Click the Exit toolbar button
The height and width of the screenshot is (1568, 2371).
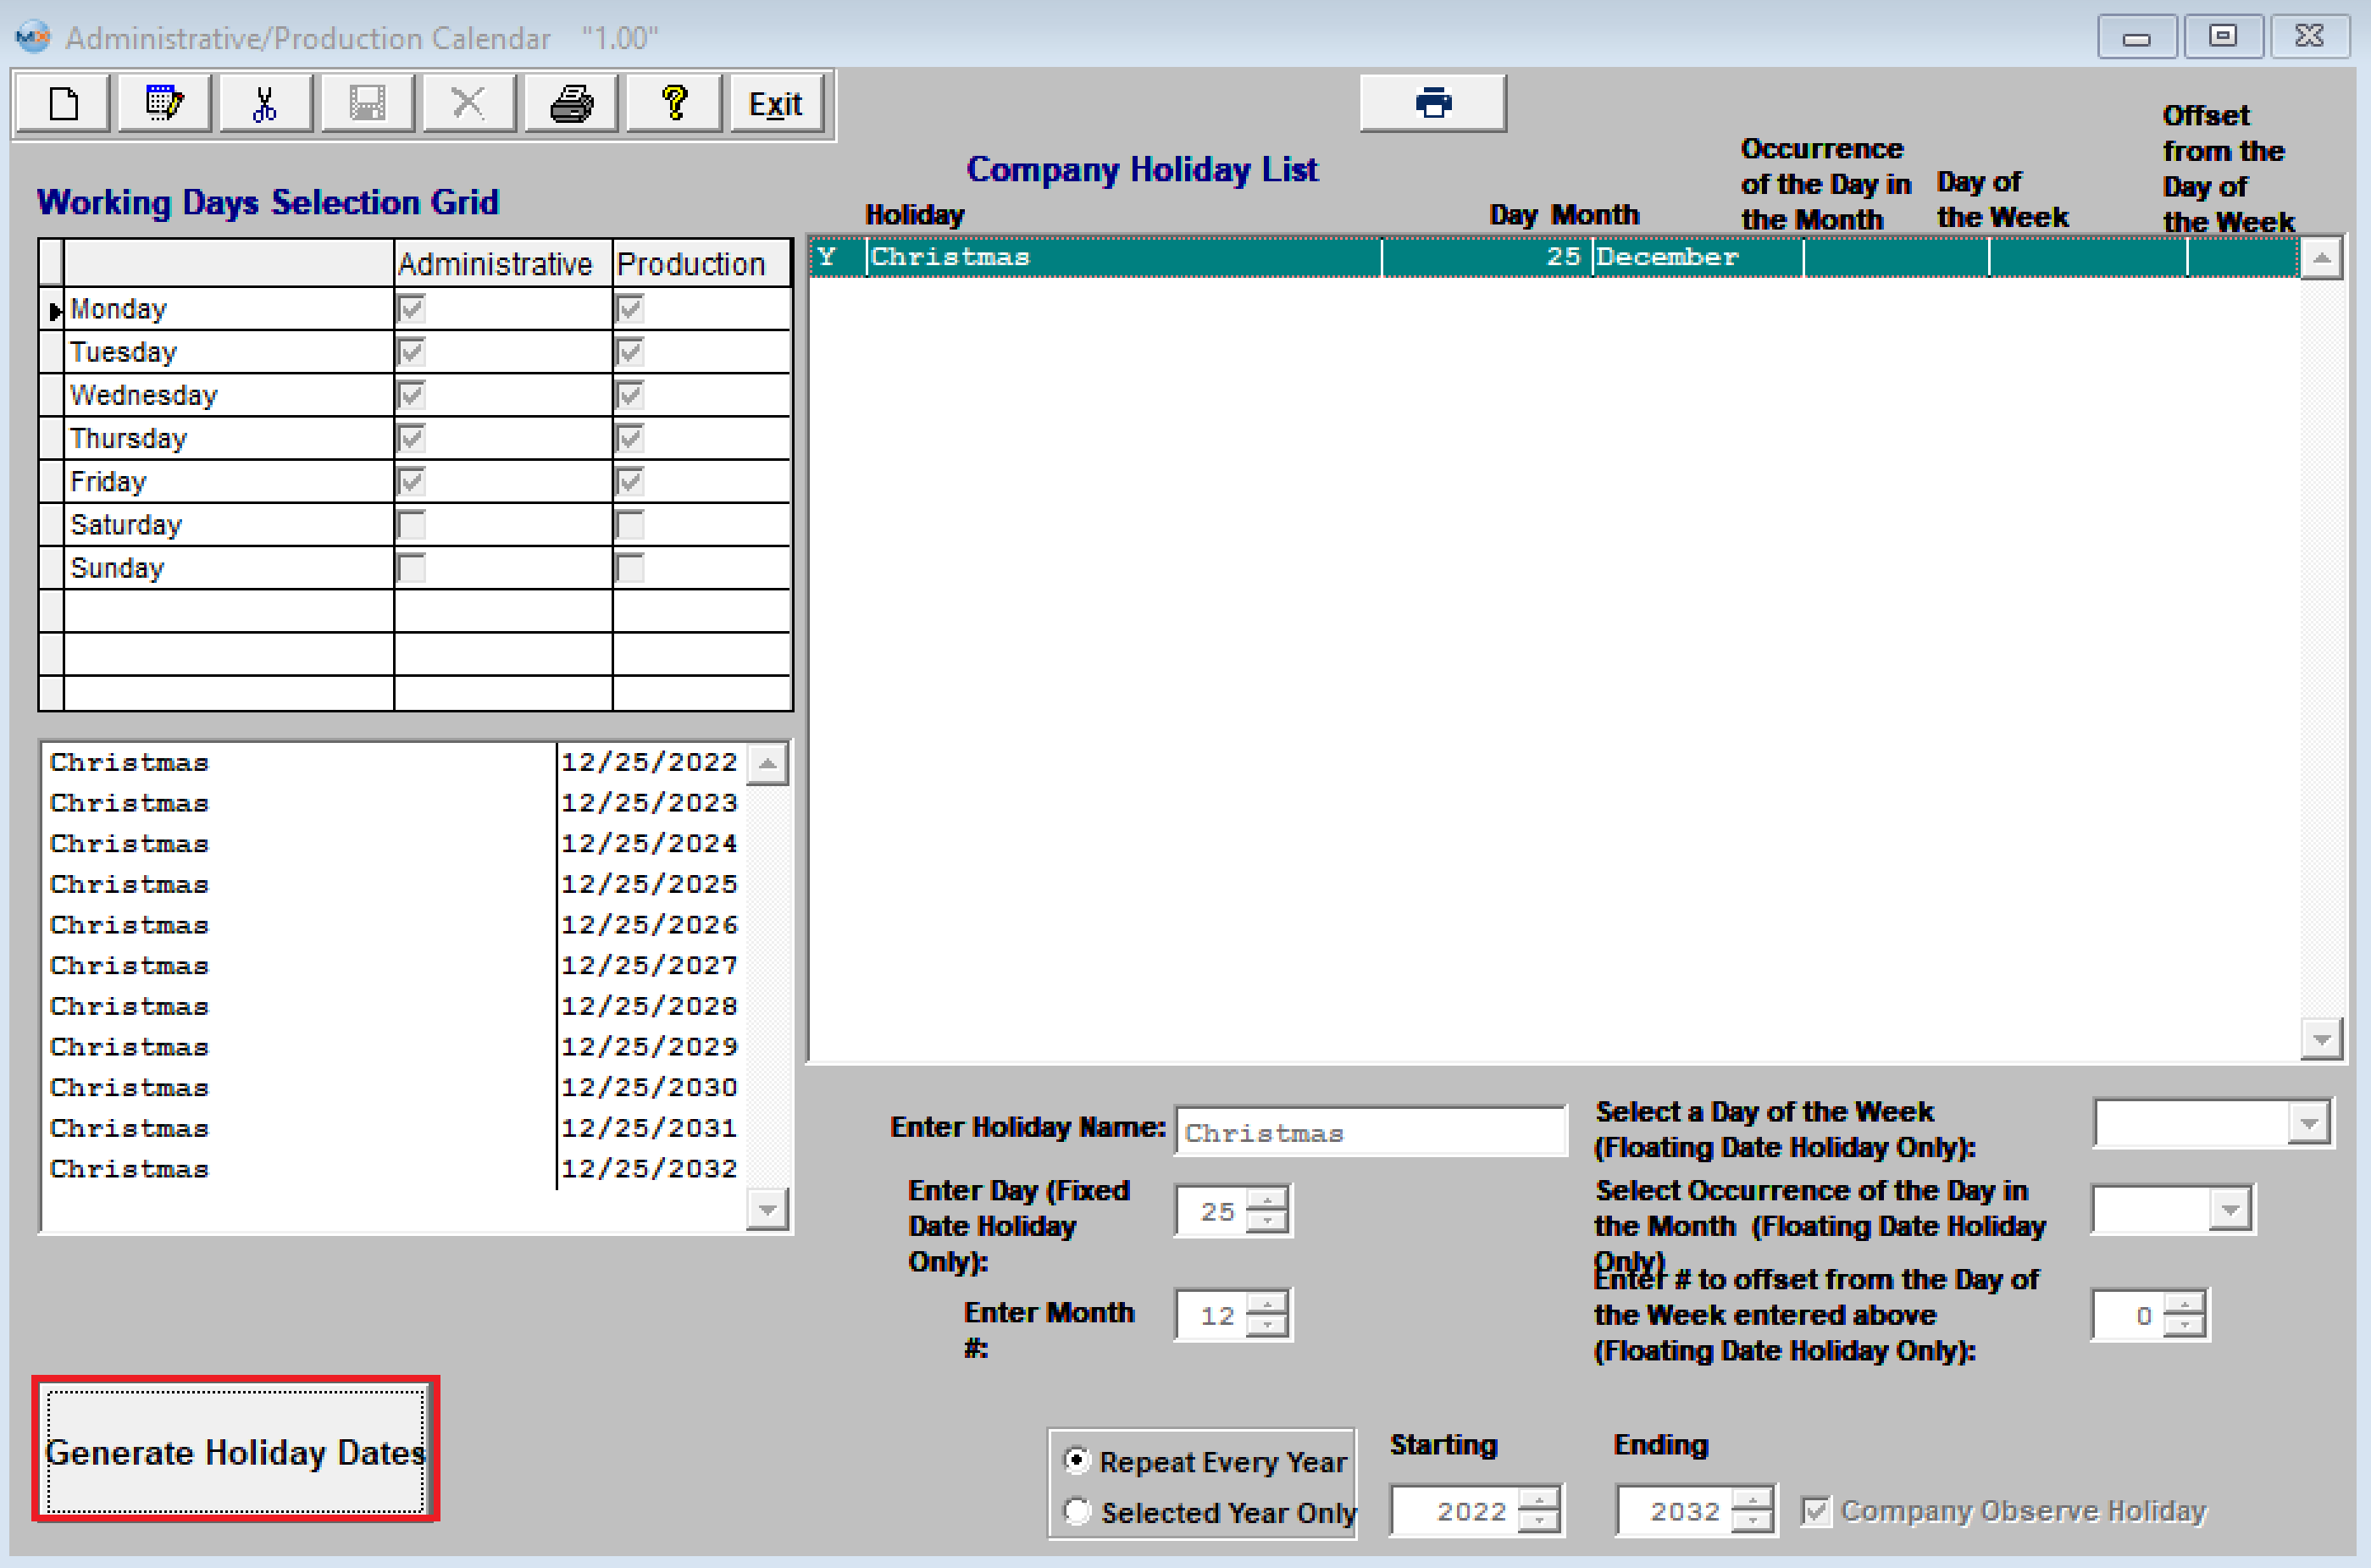(x=775, y=103)
